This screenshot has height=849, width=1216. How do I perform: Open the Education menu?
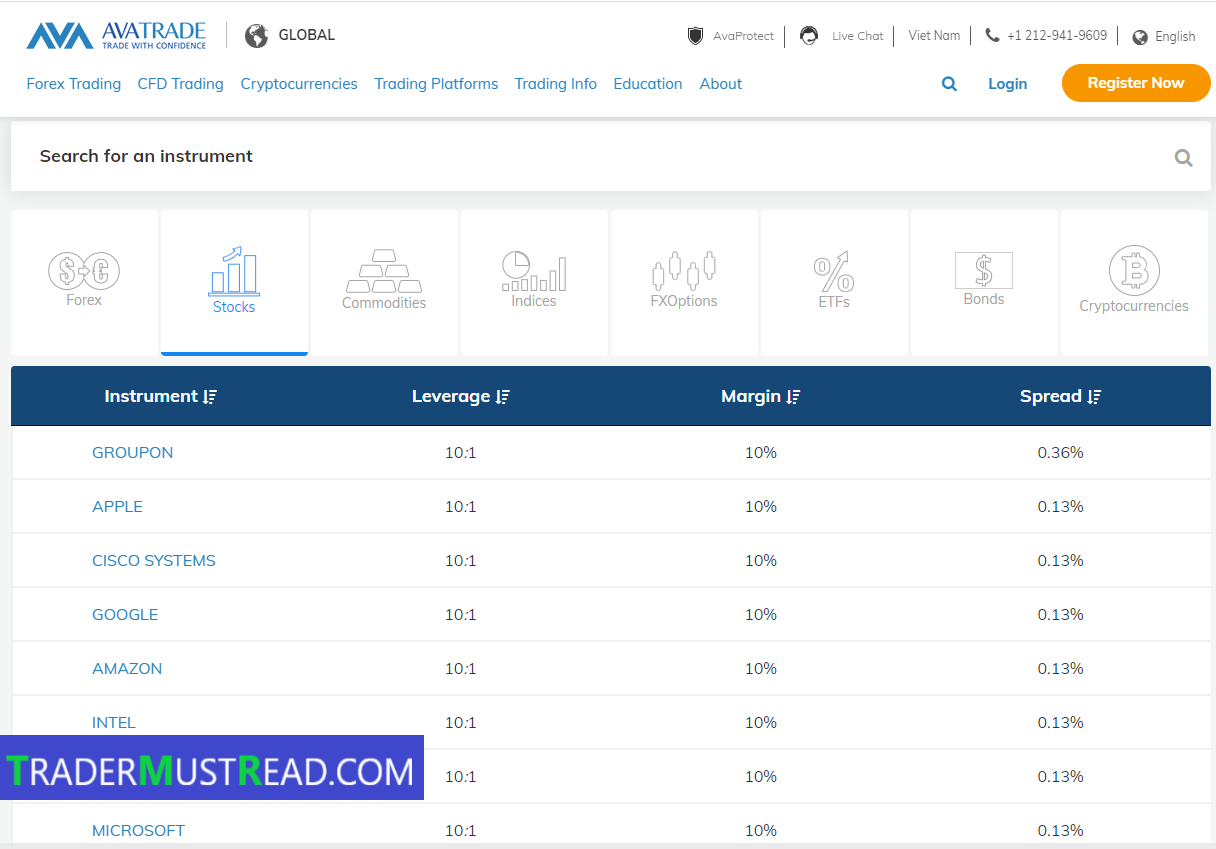[648, 84]
